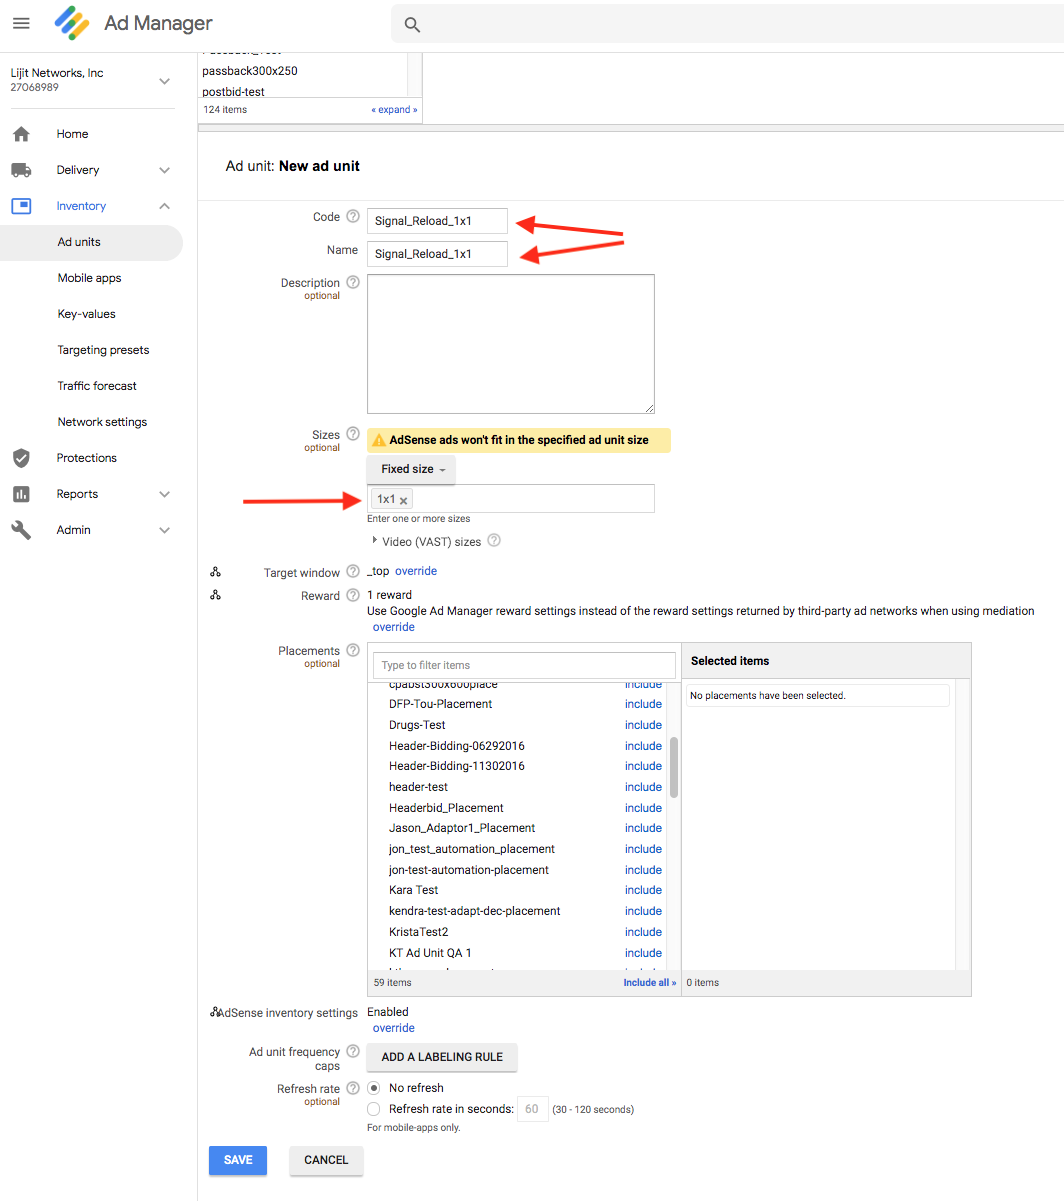Click ADD A LABELING RULE

441,1057
